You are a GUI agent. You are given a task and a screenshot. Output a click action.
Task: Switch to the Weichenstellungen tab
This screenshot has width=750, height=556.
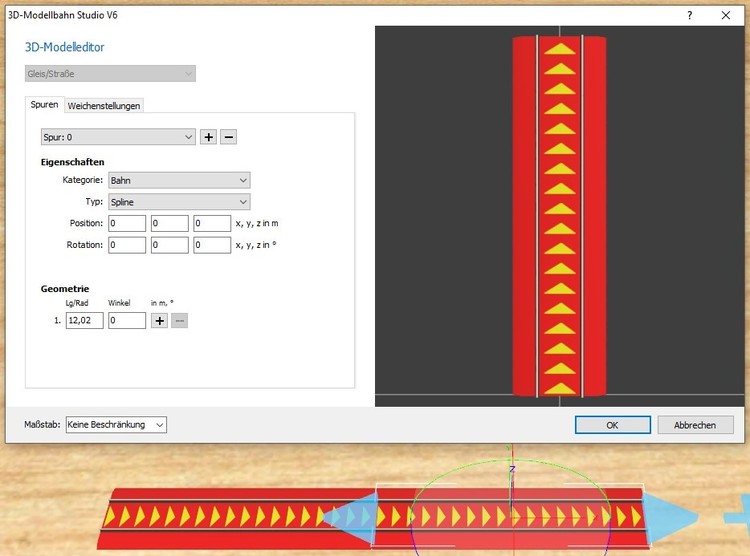pyautogui.click(x=104, y=105)
